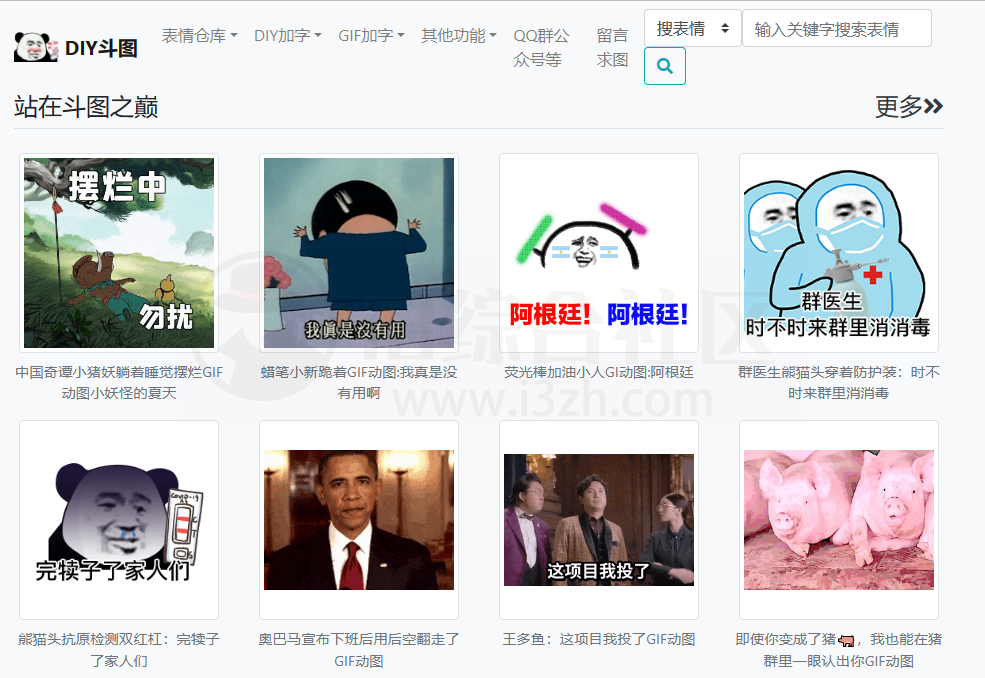This screenshot has height=678, width=985.
Task: Open the 我真是没有用 Shin-chan thumbnail
Action: tap(359, 253)
